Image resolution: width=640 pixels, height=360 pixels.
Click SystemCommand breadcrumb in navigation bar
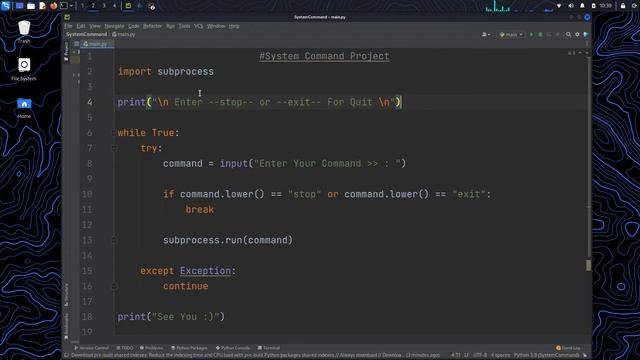tap(86, 35)
